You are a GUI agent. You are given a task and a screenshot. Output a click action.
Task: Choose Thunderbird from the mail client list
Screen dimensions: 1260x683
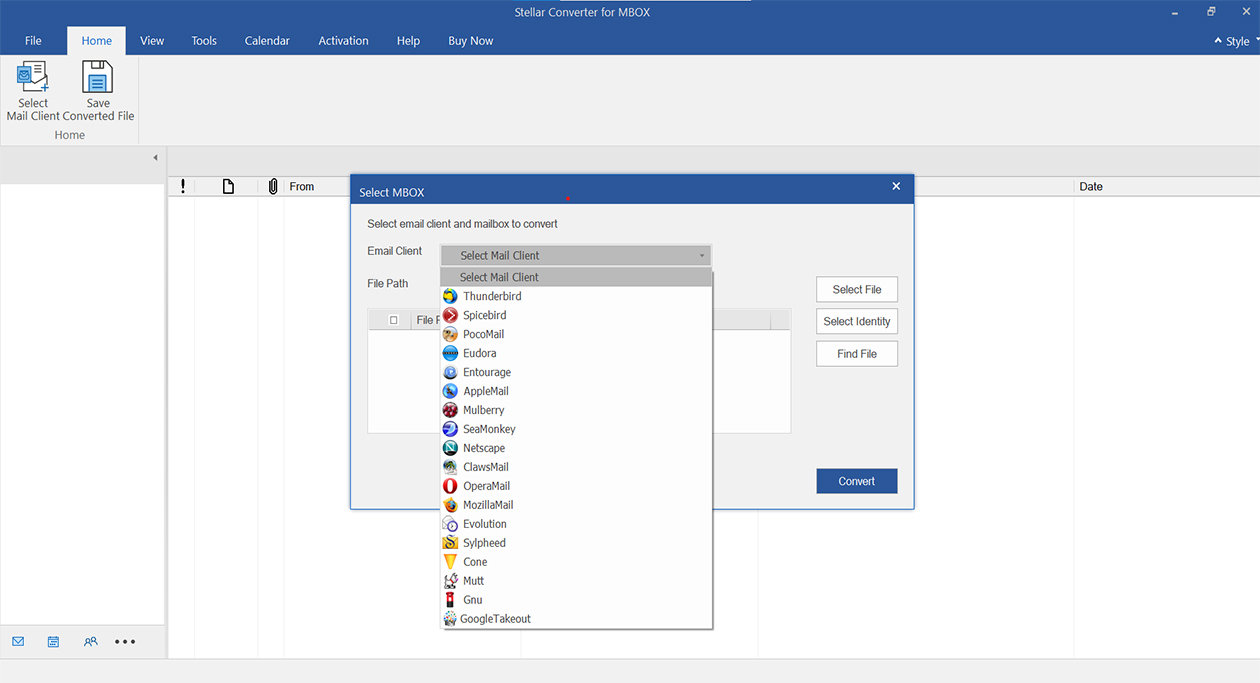click(x=491, y=297)
